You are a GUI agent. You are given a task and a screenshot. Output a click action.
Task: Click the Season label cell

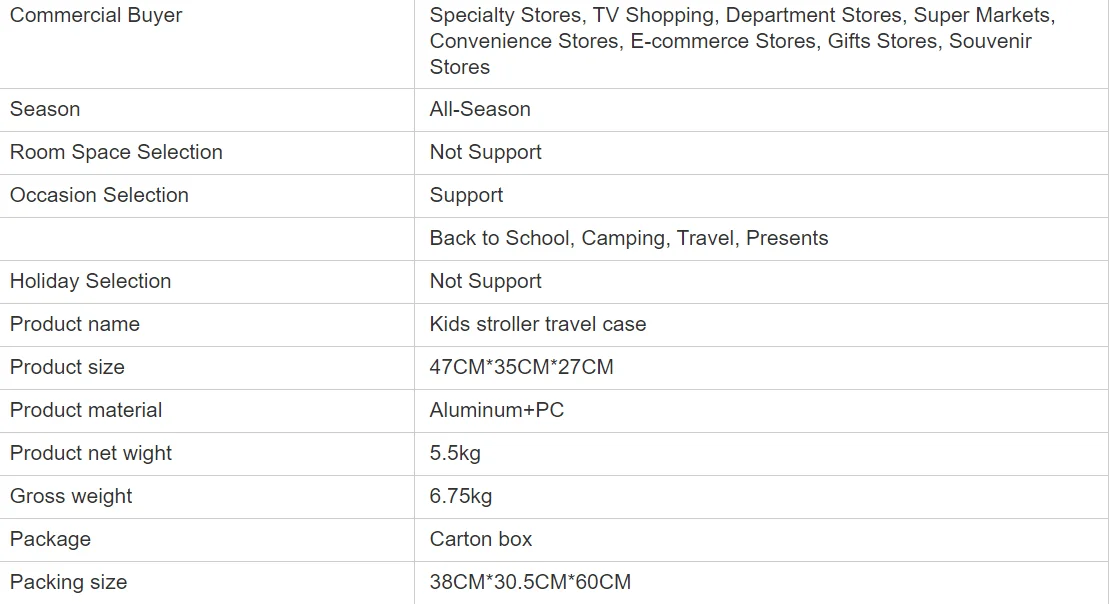tap(45, 109)
